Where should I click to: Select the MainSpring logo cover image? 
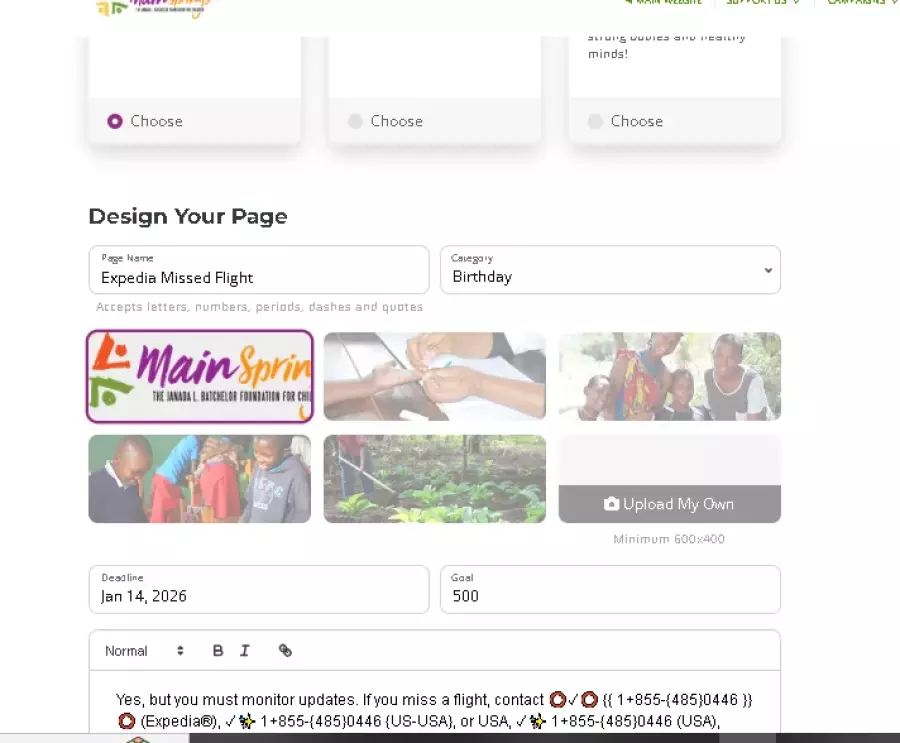point(200,376)
